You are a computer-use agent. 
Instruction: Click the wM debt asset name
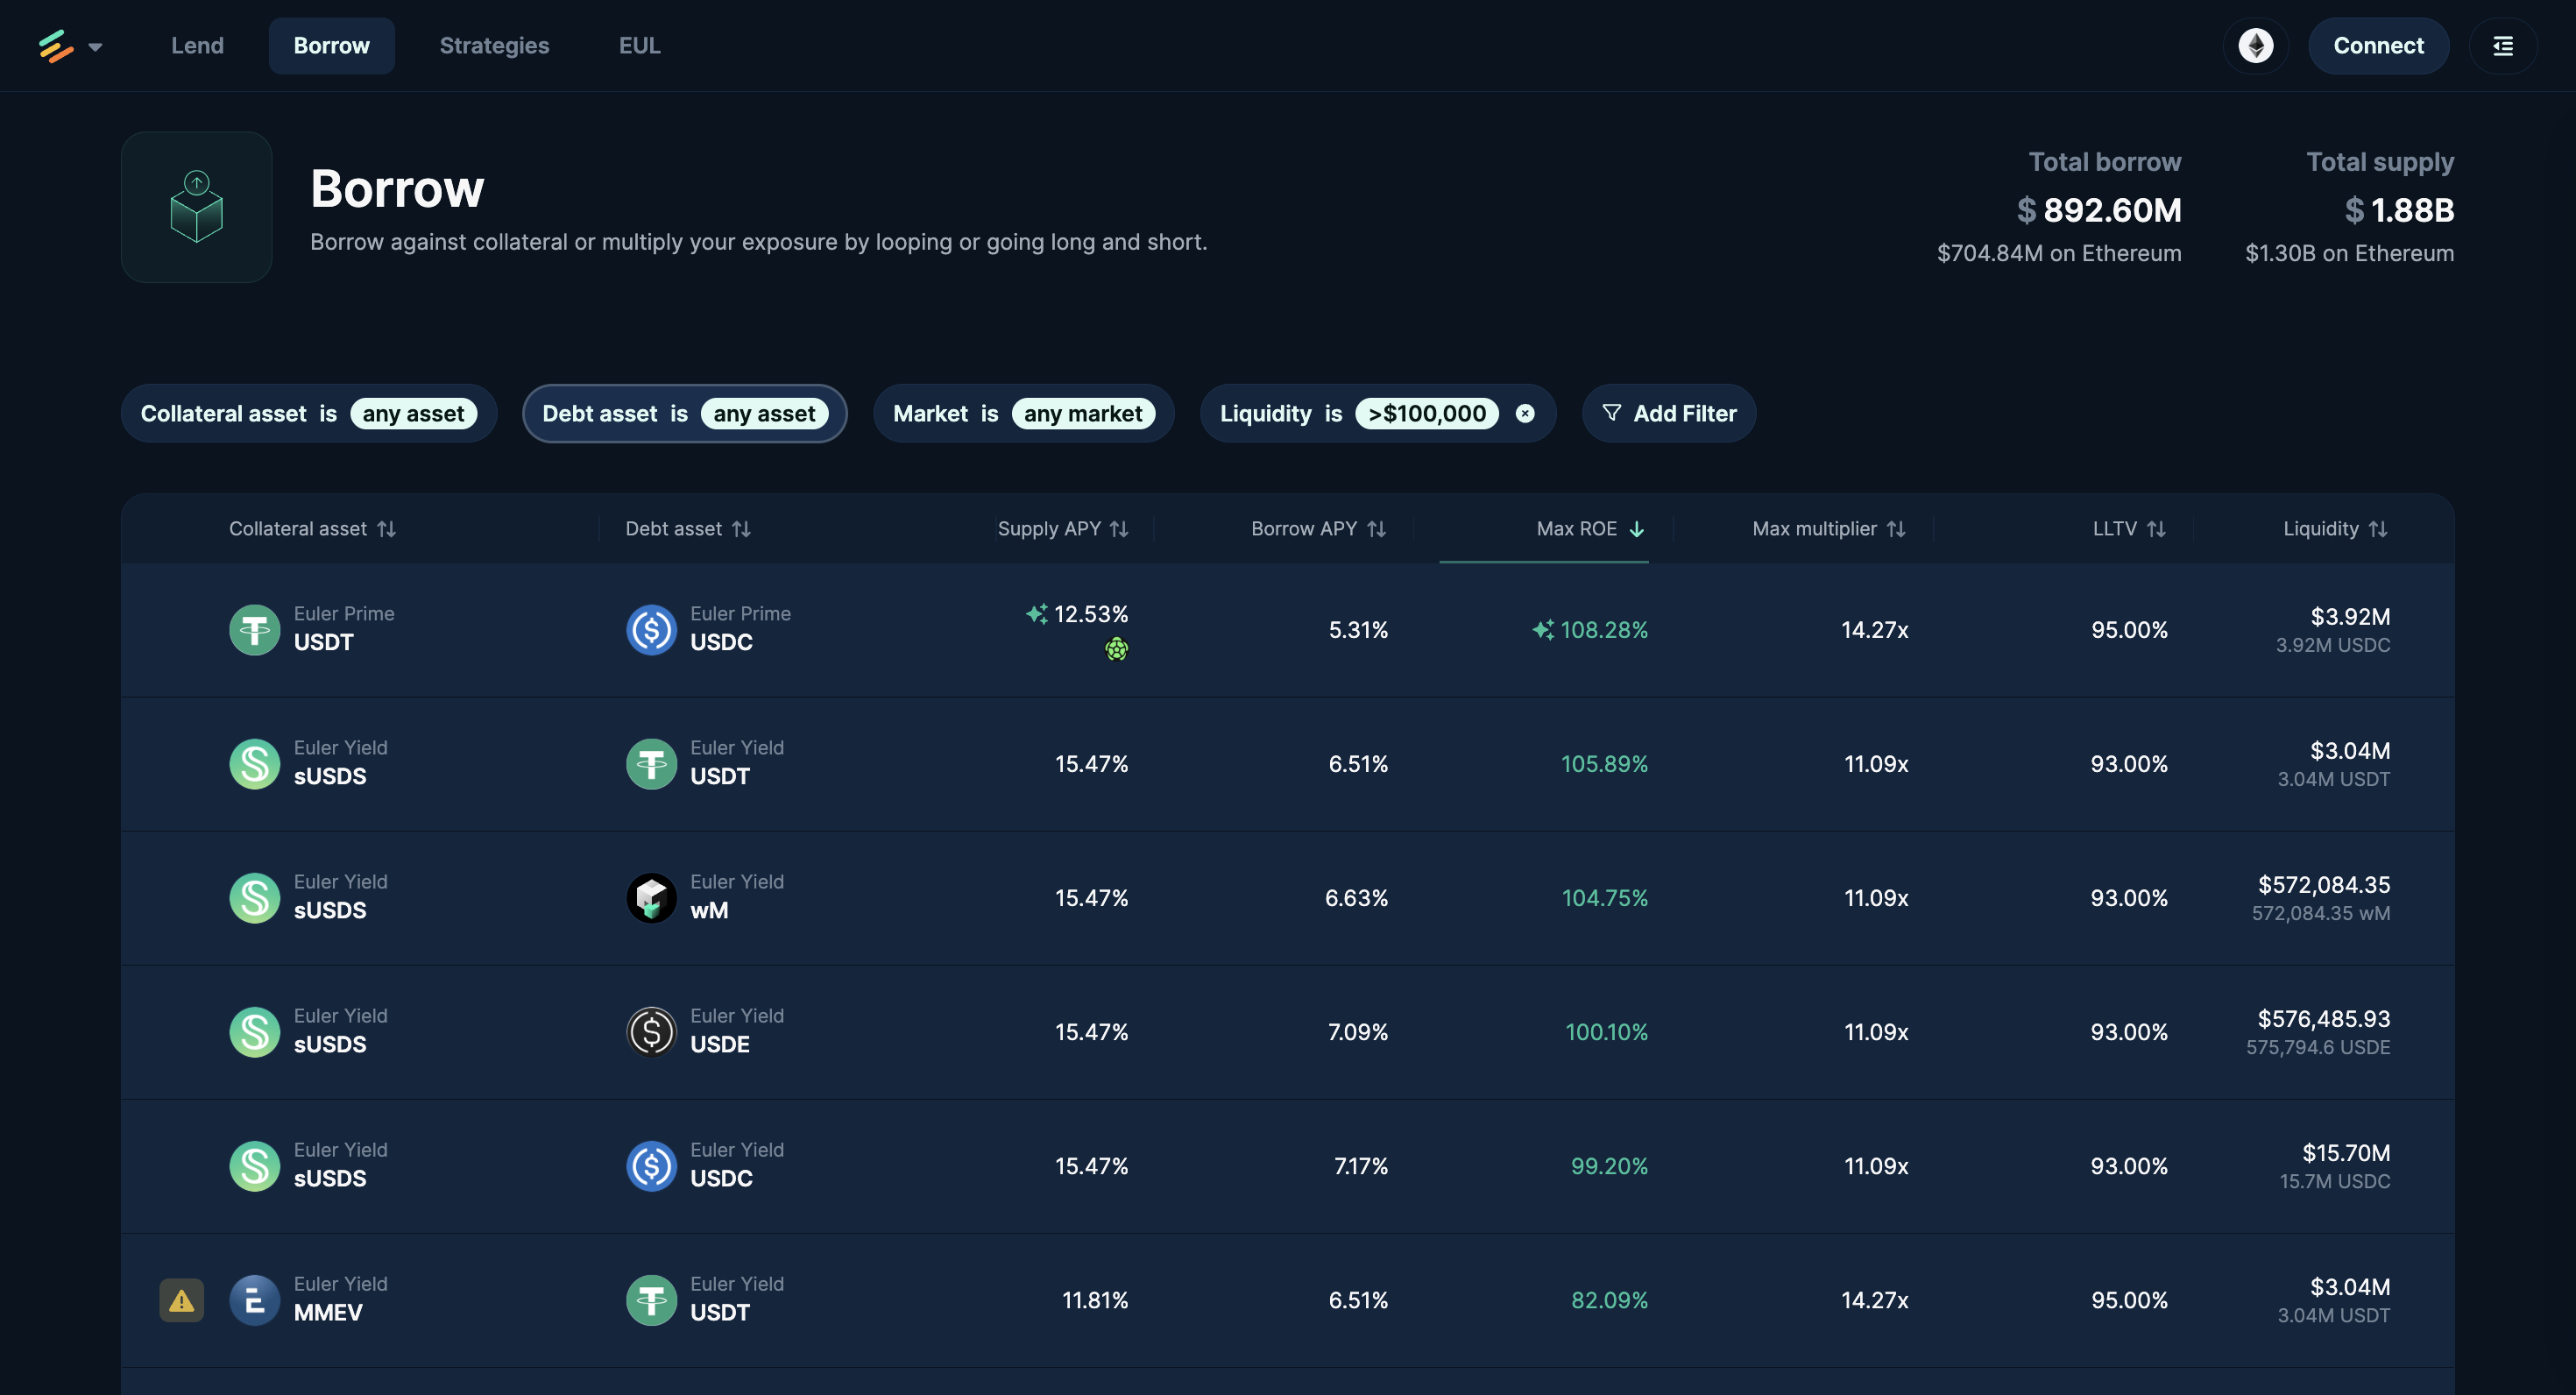click(x=708, y=910)
